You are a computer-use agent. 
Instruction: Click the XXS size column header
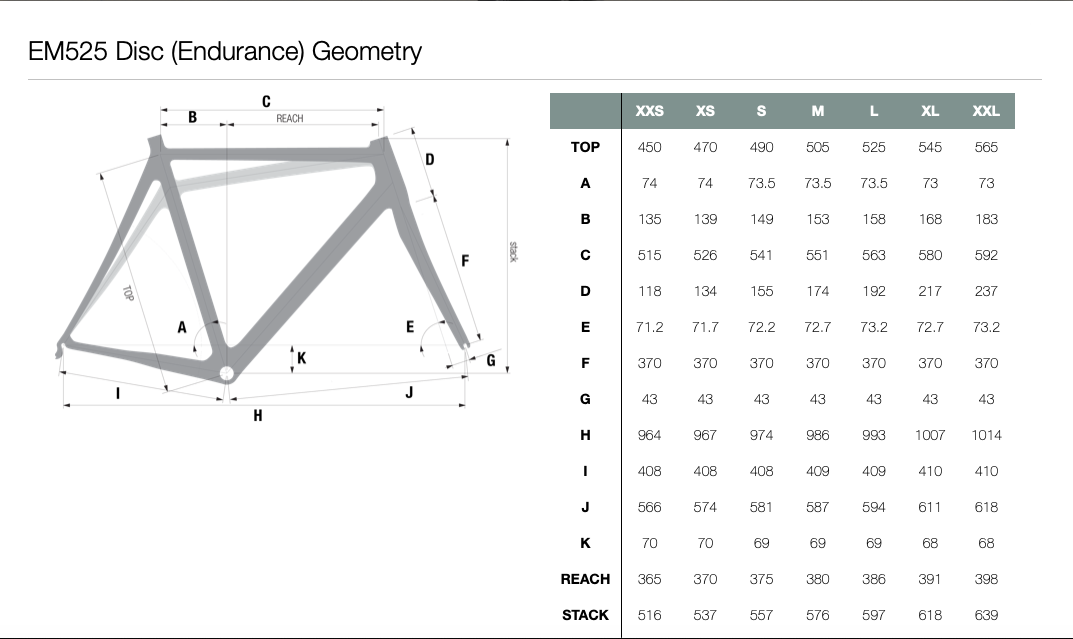(x=649, y=111)
